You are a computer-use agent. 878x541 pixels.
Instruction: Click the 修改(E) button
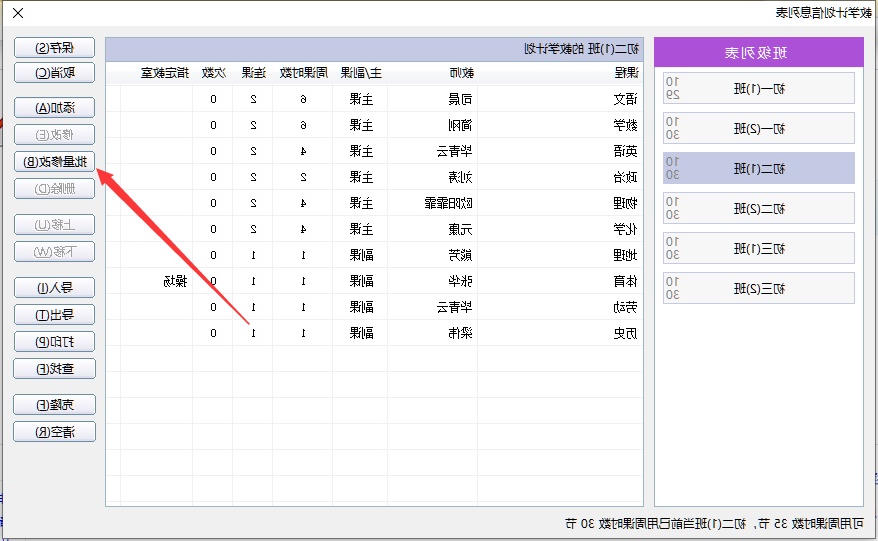[54, 134]
